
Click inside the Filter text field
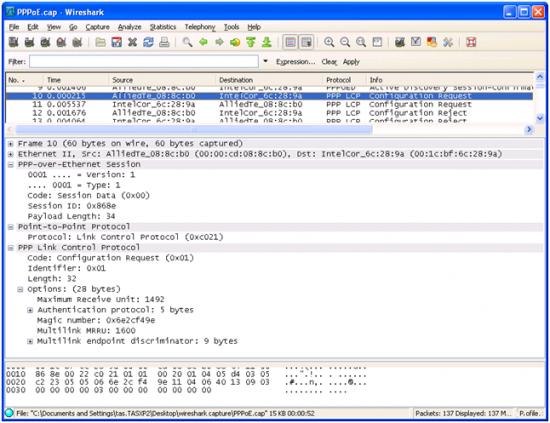tap(144, 61)
